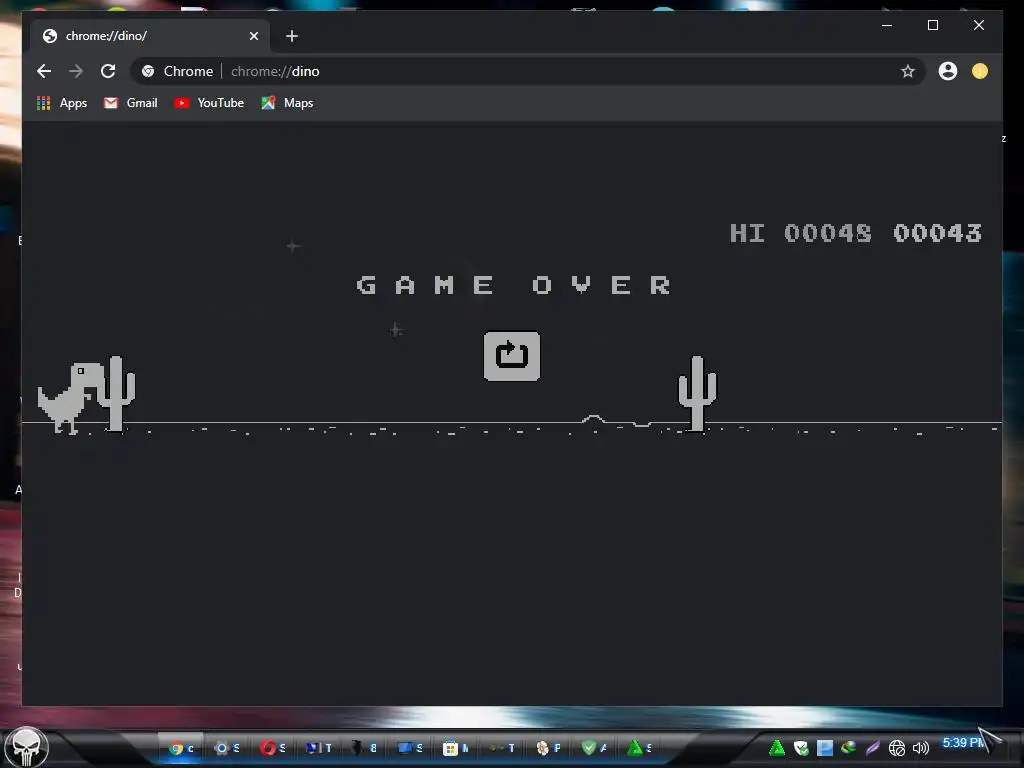Click the HI 00048 high score

[x=801, y=233]
